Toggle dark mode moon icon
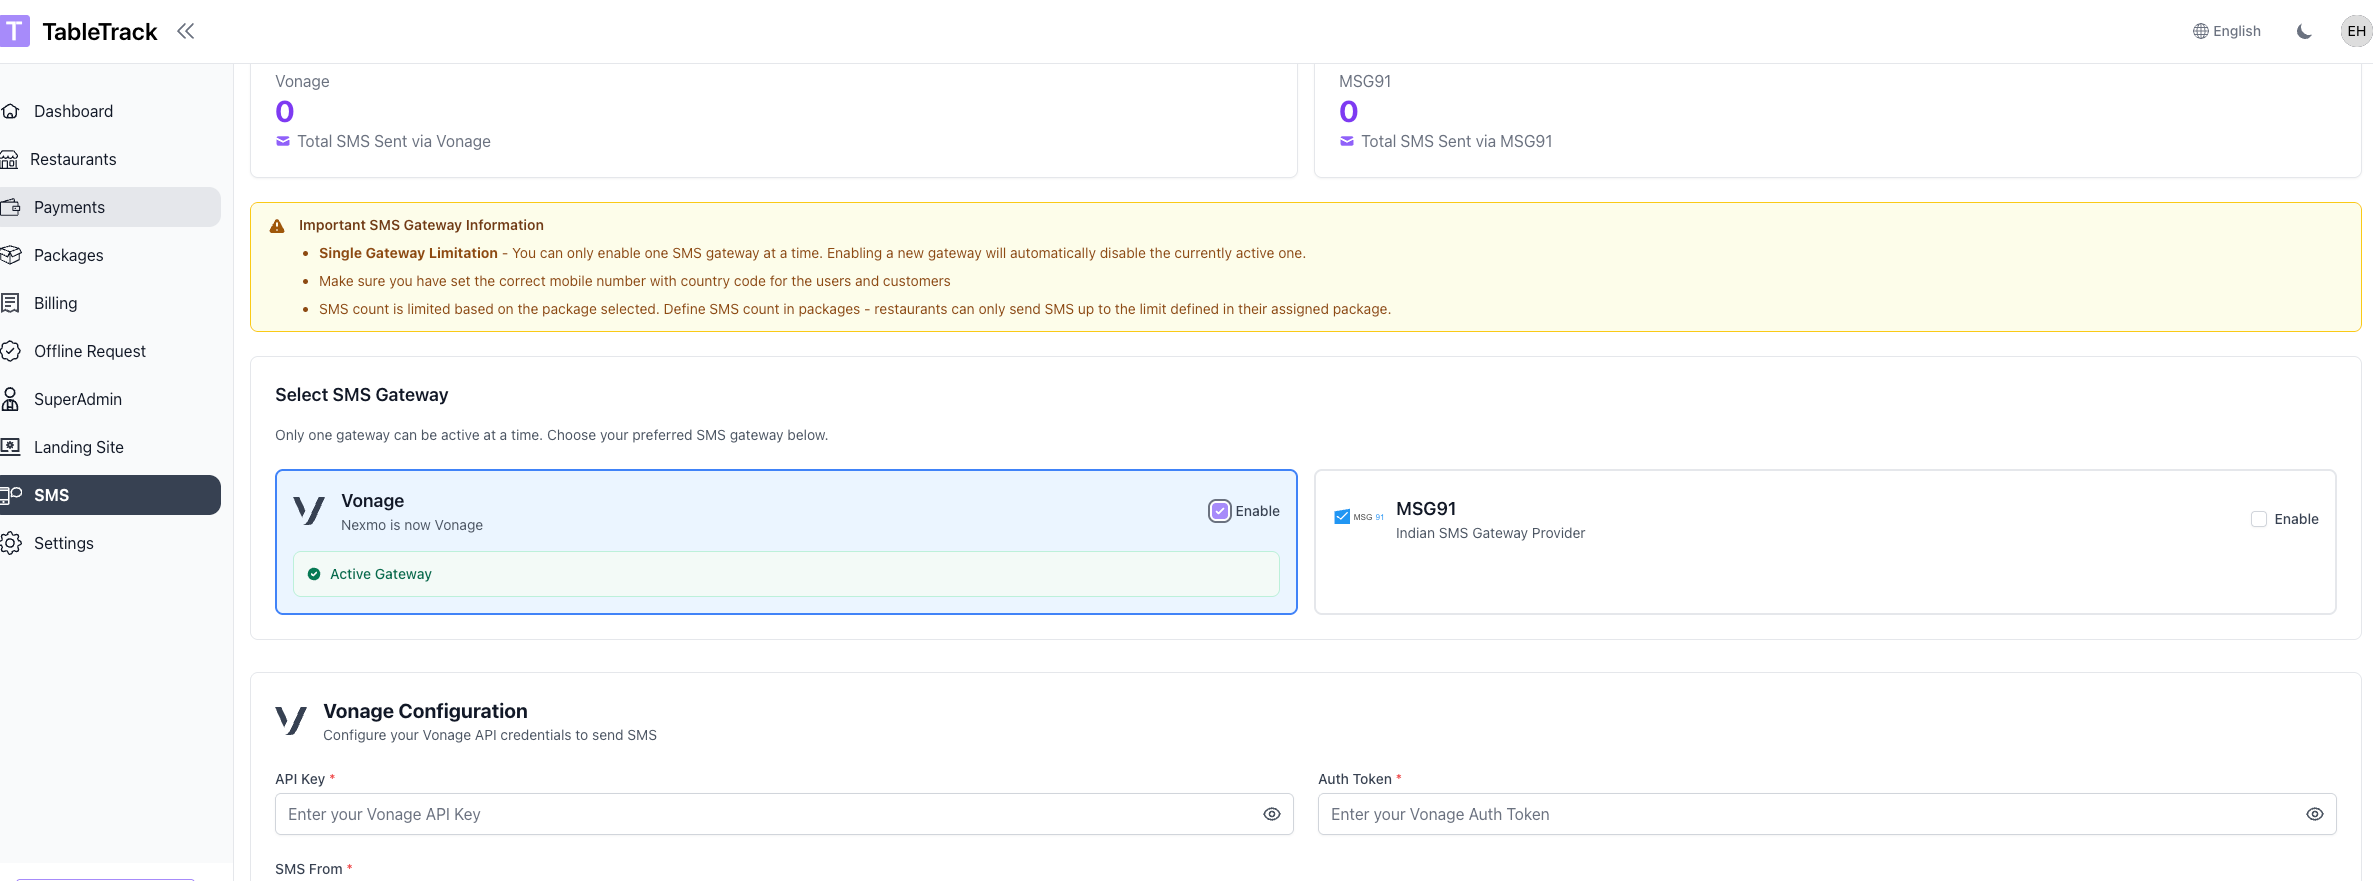 (x=2304, y=31)
